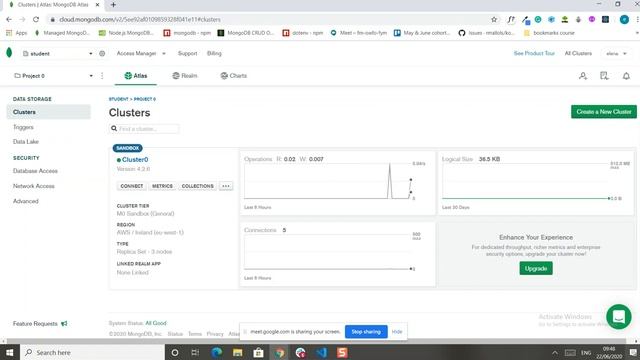The width and height of the screenshot is (640, 360).
Task: Open the Billing menu
Action: 214,53
